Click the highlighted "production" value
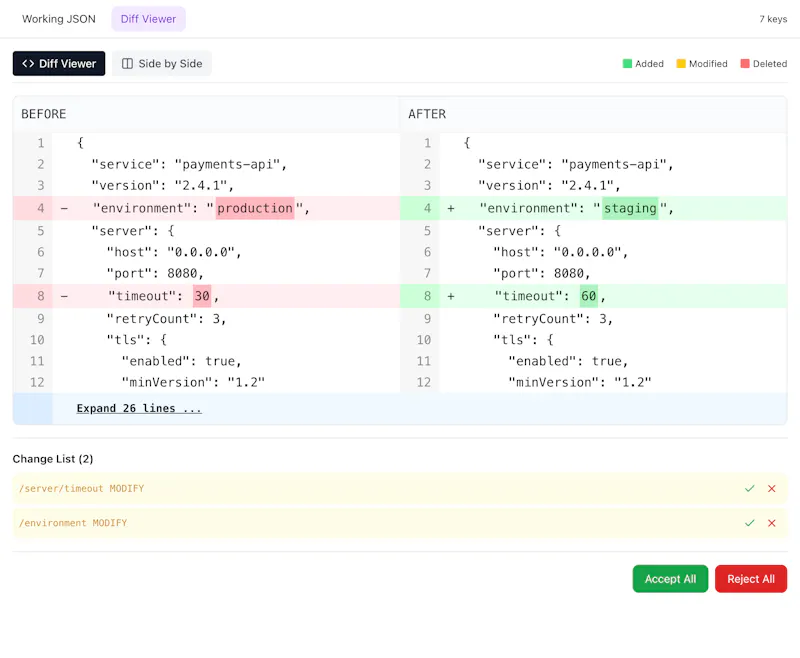Image resolution: width=800 pixels, height=658 pixels. pyautogui.click(x=255, y=208)
